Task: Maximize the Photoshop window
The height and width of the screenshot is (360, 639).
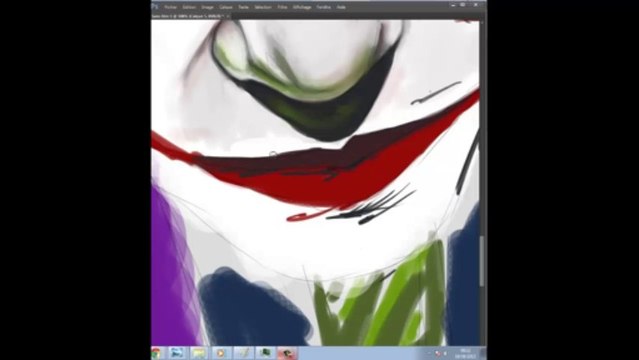Action: pyautogui.click(x=463, y=5)
